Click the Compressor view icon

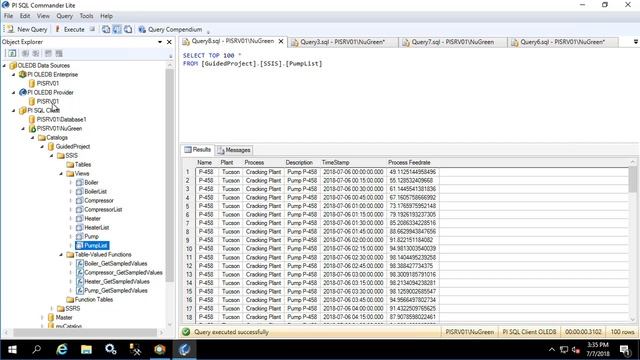point(80,200)
